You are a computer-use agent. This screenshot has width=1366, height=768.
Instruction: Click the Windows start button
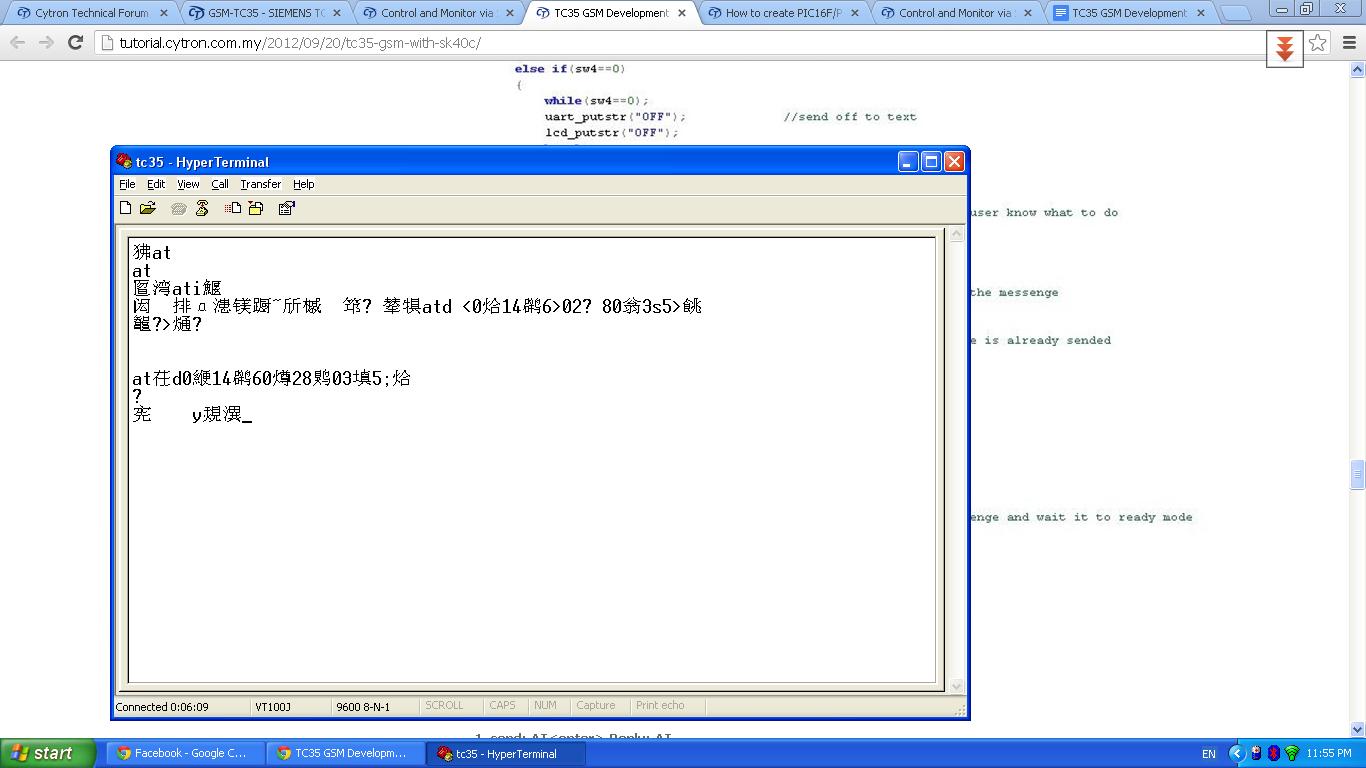[49, 753]
